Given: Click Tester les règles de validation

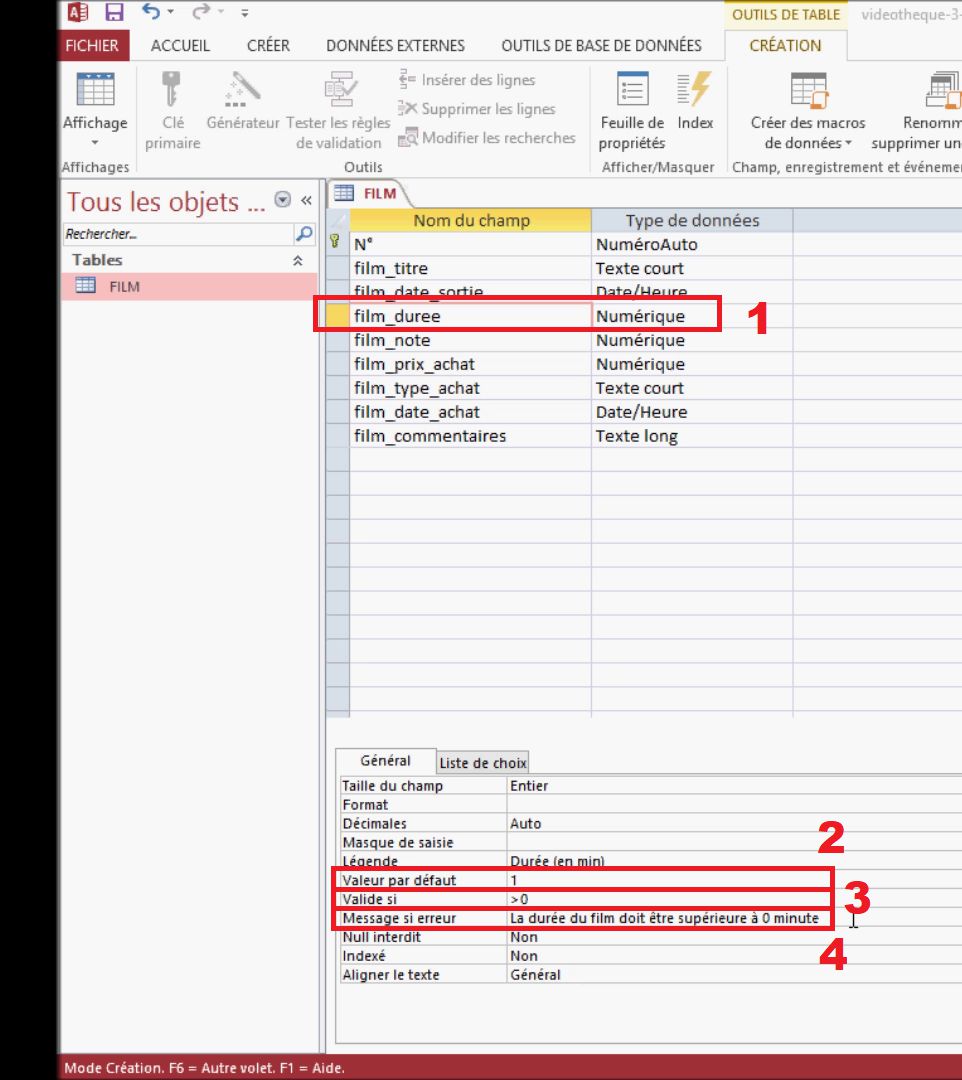Looking at the screenshot, I should pyautogui.click(x=338, y=110).
